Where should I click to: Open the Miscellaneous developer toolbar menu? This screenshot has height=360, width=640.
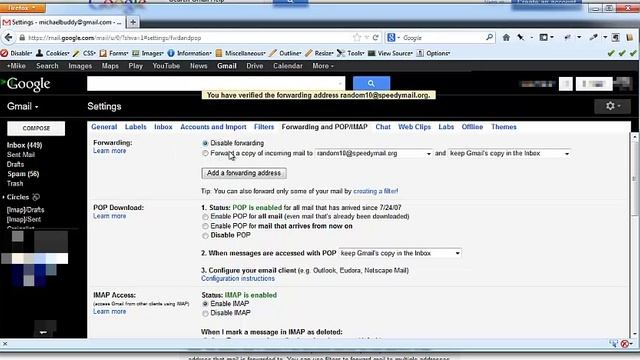coord(240,53)
